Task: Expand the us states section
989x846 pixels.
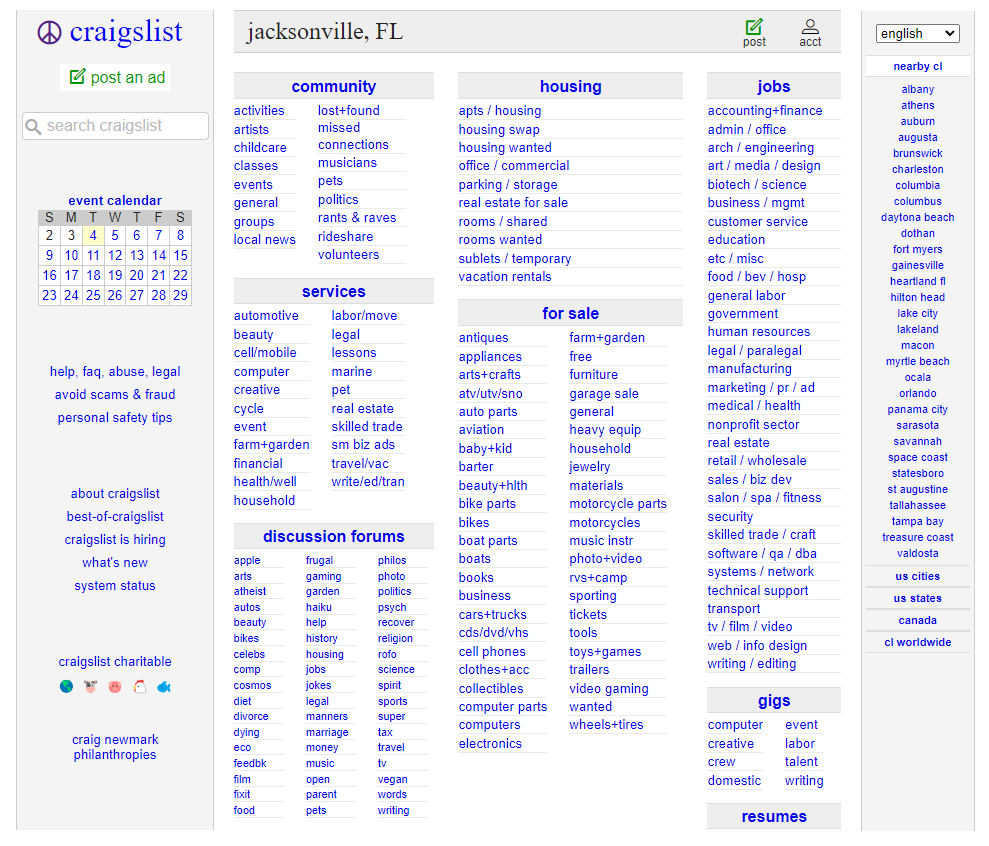Action: [917, 598]
